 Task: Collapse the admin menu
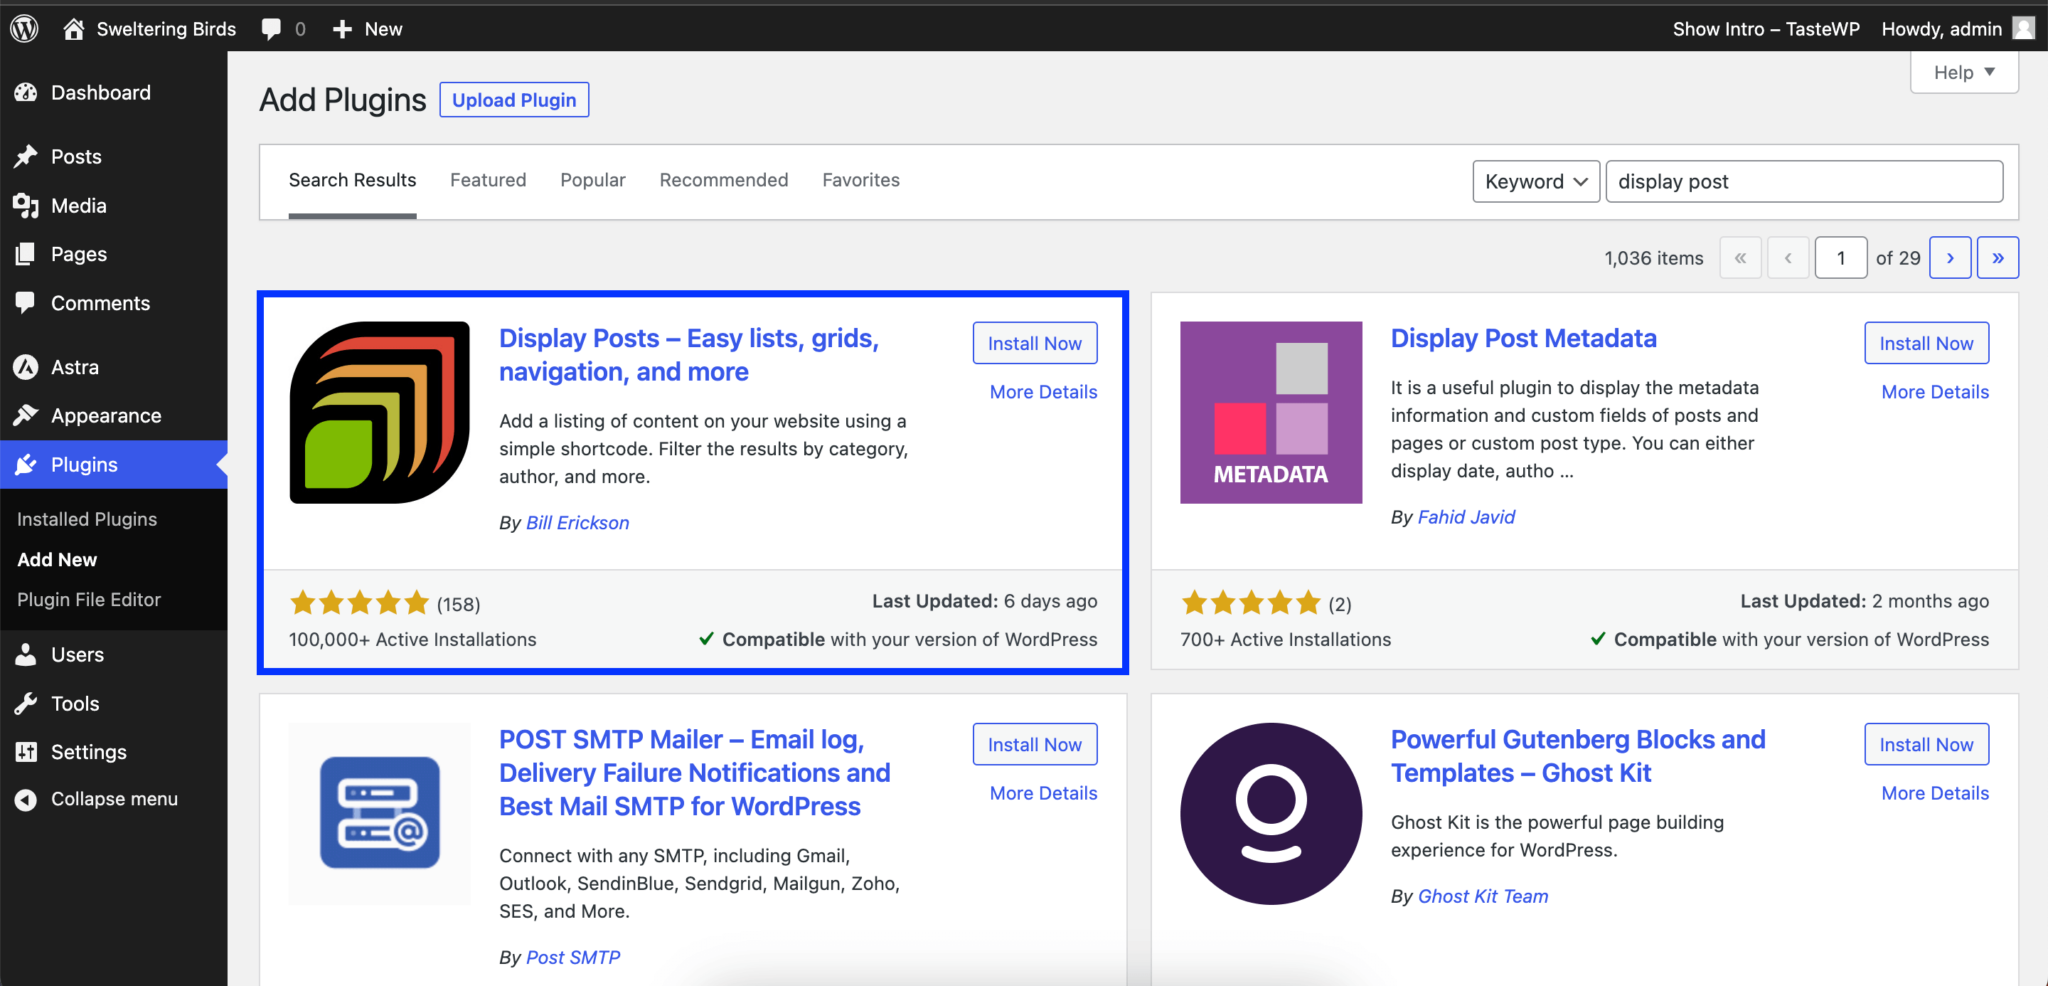26,798
